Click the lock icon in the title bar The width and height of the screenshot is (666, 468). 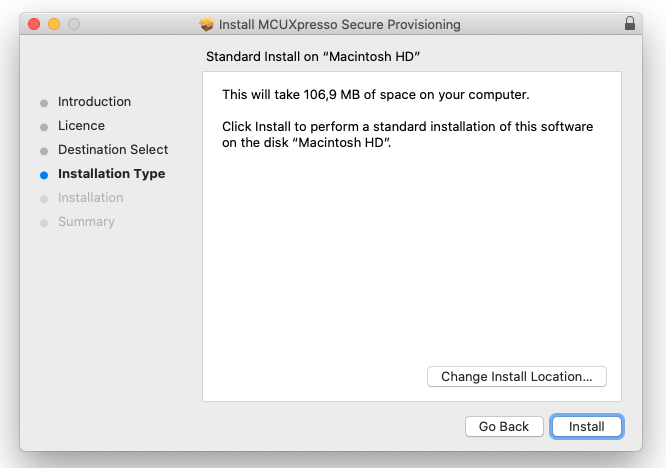[629, 23]
